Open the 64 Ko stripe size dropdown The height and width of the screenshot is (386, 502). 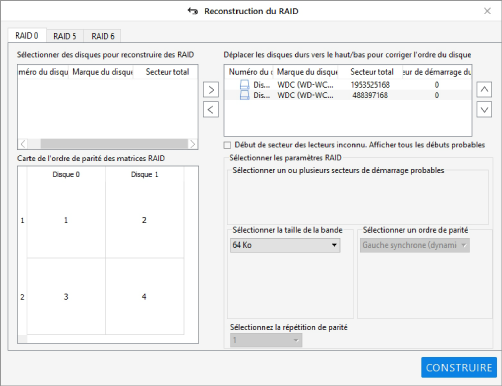point(285,245)
